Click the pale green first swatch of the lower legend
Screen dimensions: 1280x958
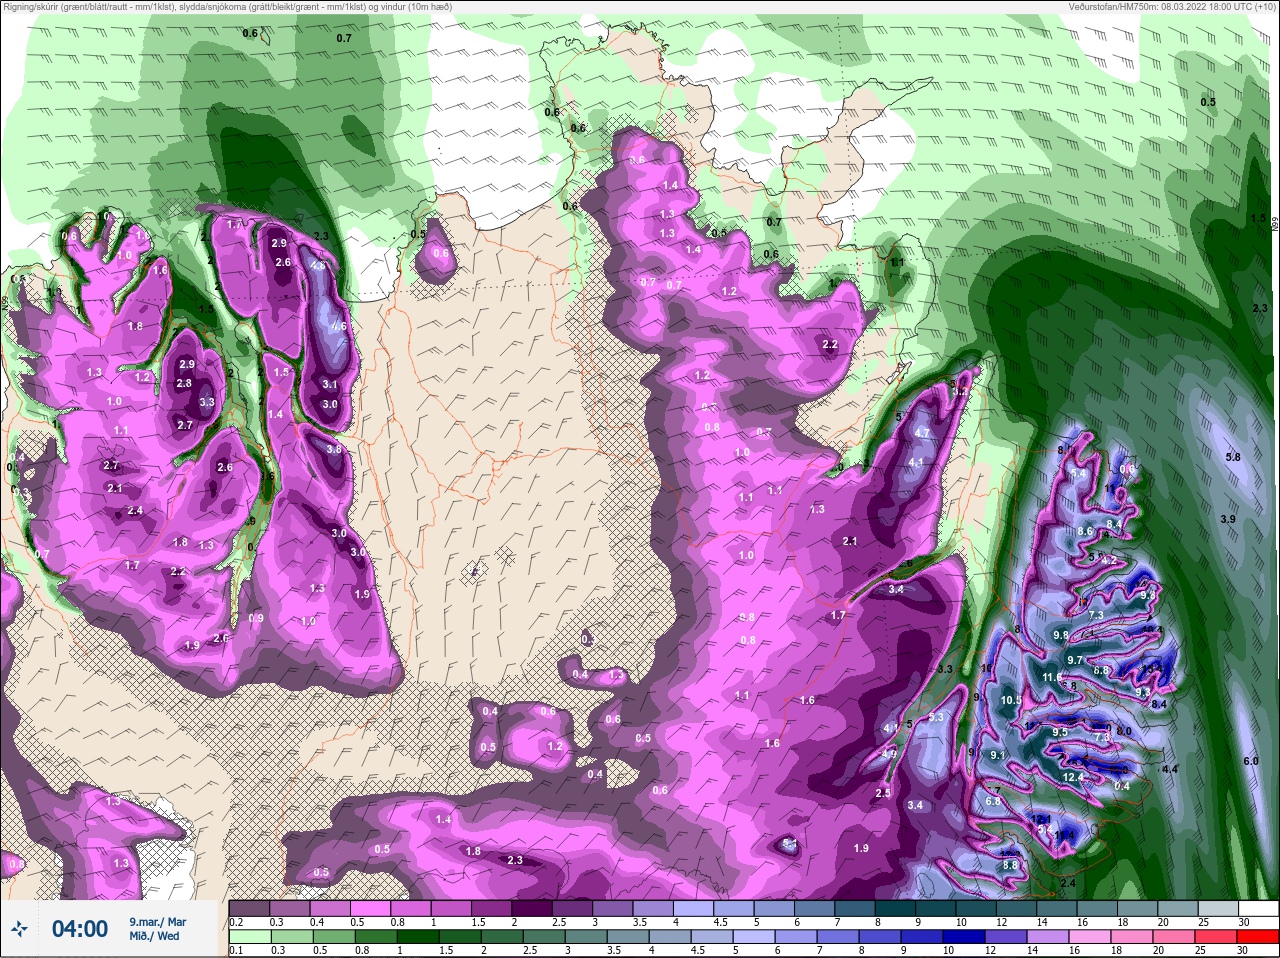(248, 937)
